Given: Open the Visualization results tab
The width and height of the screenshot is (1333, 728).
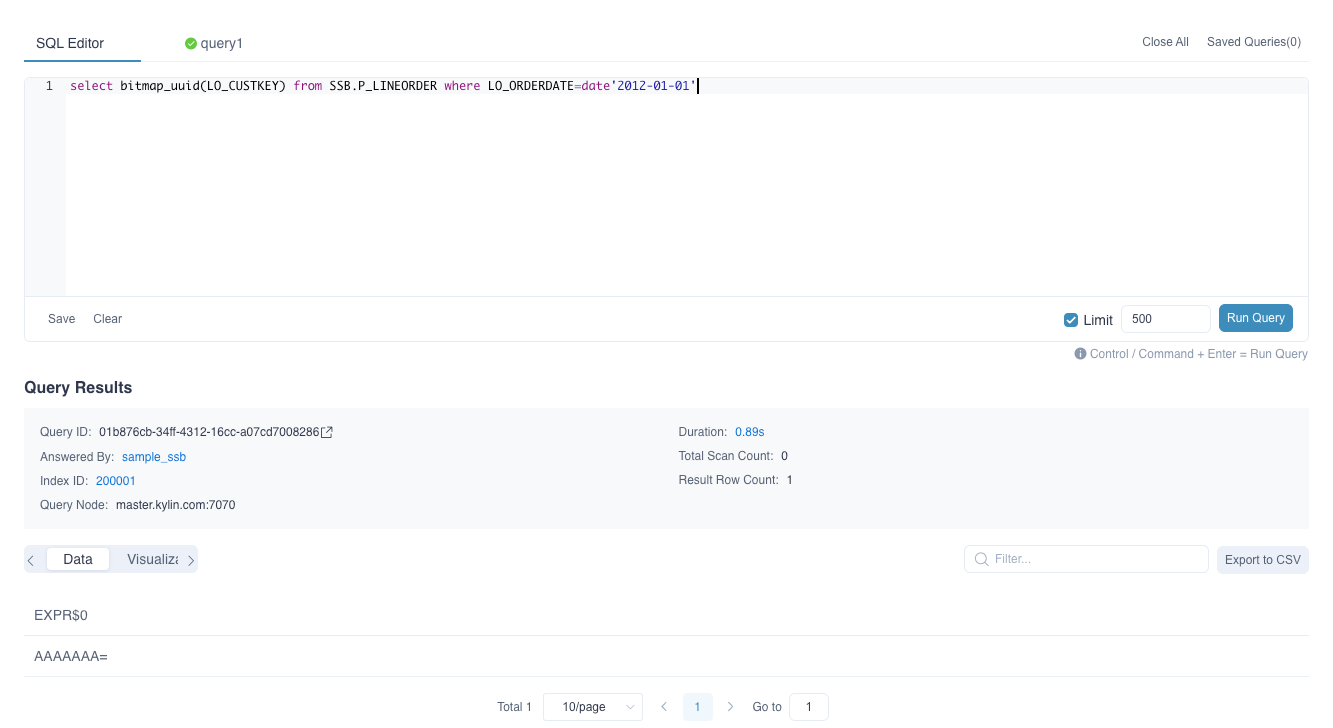Looking at the screenshot, I should (x=152, y=559).
